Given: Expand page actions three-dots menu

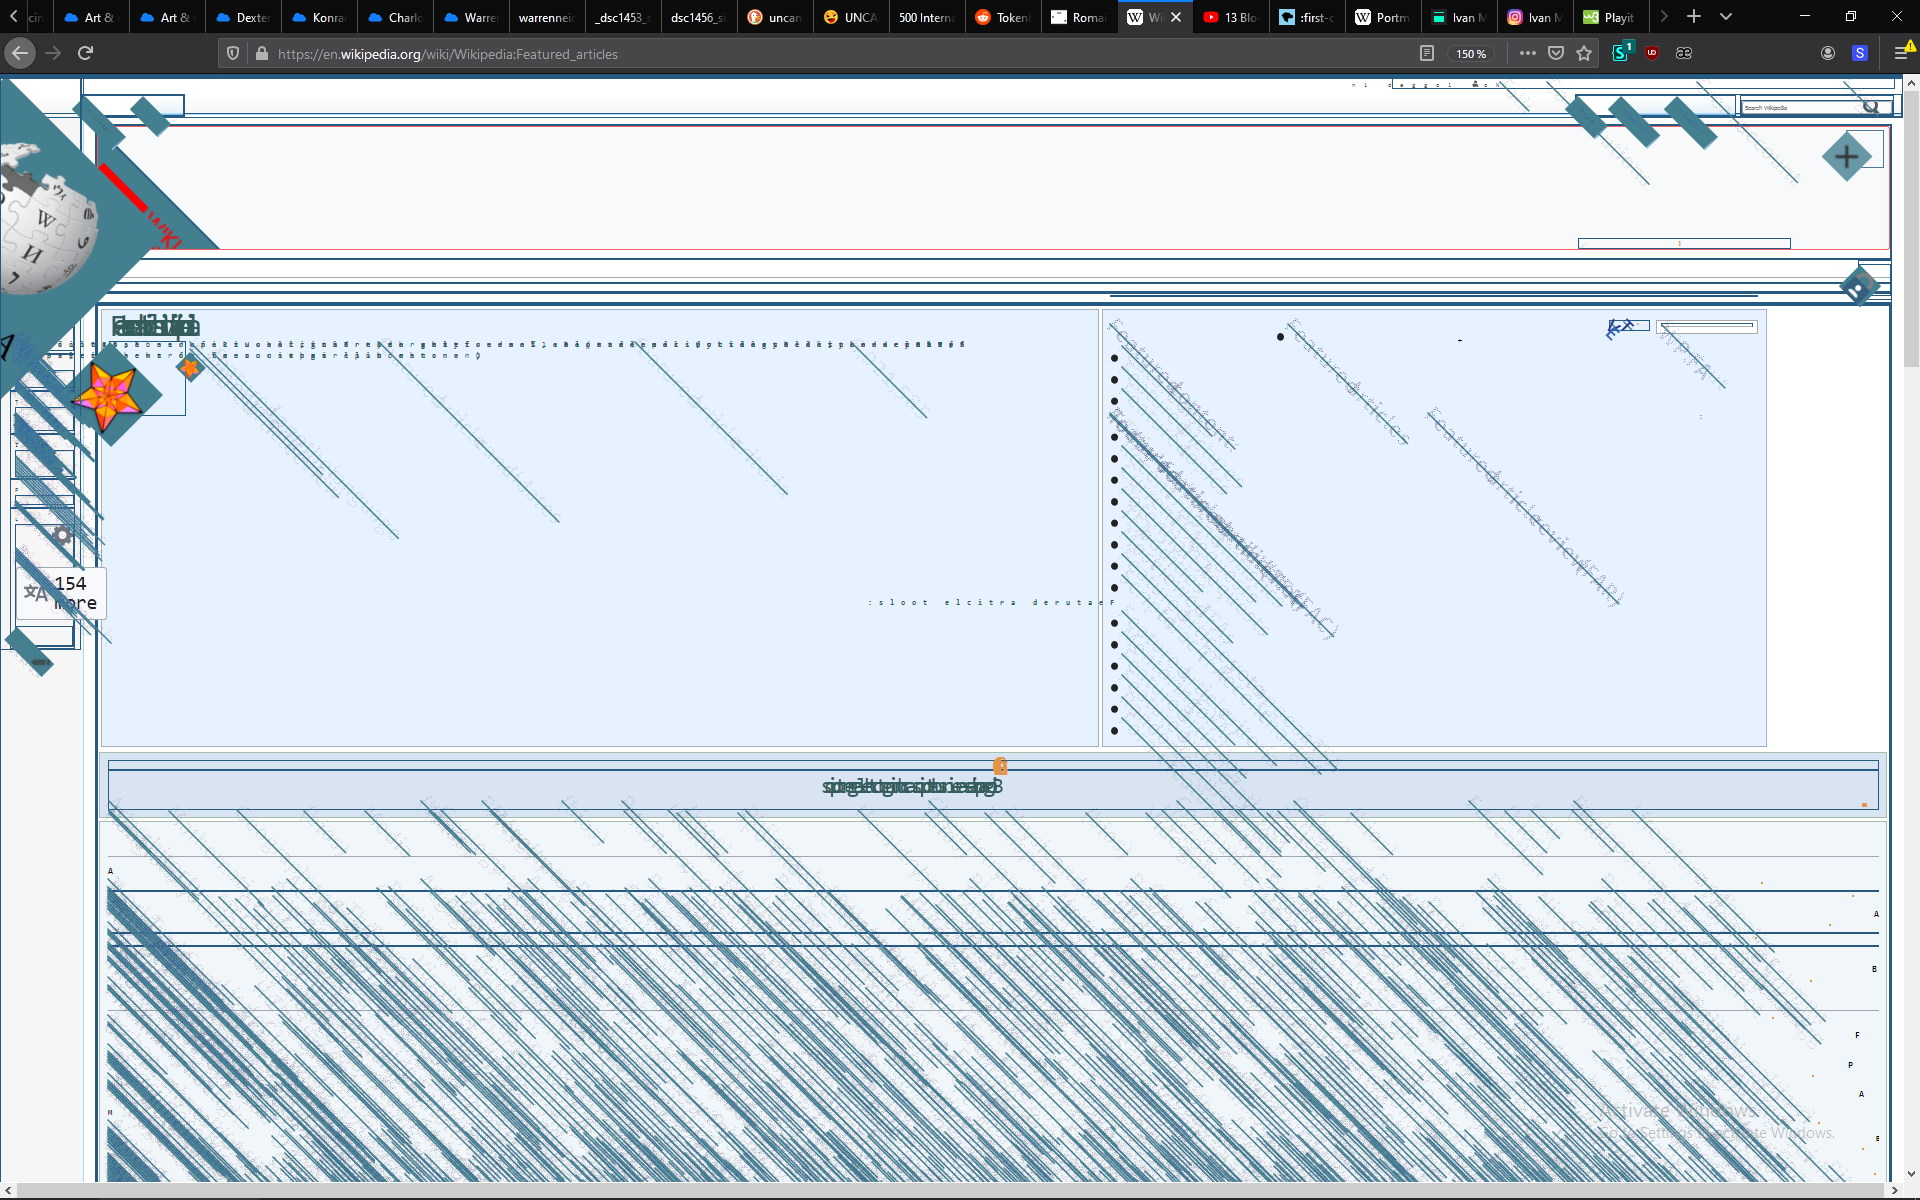Looking at the screenshot, I should [x=1527, y=53].
